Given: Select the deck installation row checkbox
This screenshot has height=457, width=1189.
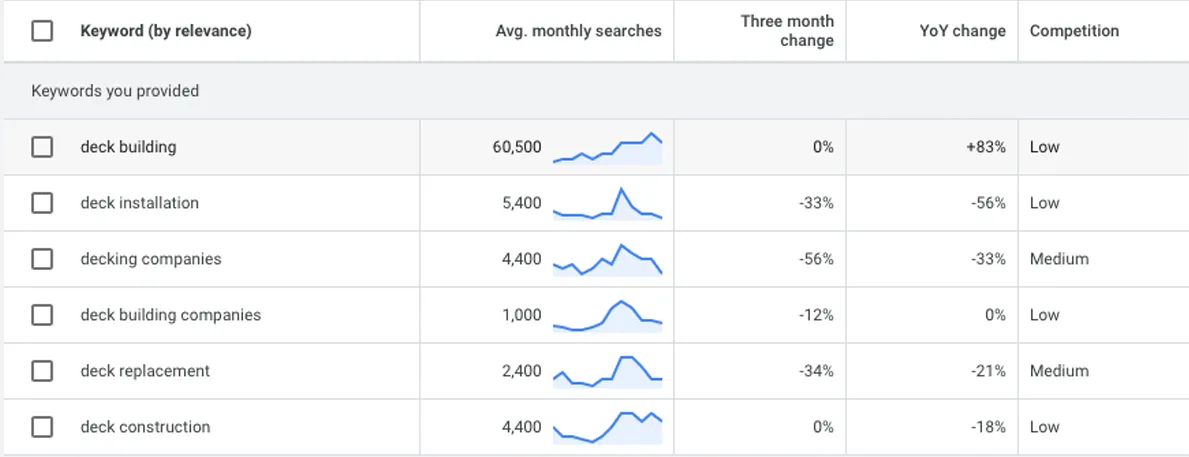Looking at the screenshot, I should (x=42, y=203).
